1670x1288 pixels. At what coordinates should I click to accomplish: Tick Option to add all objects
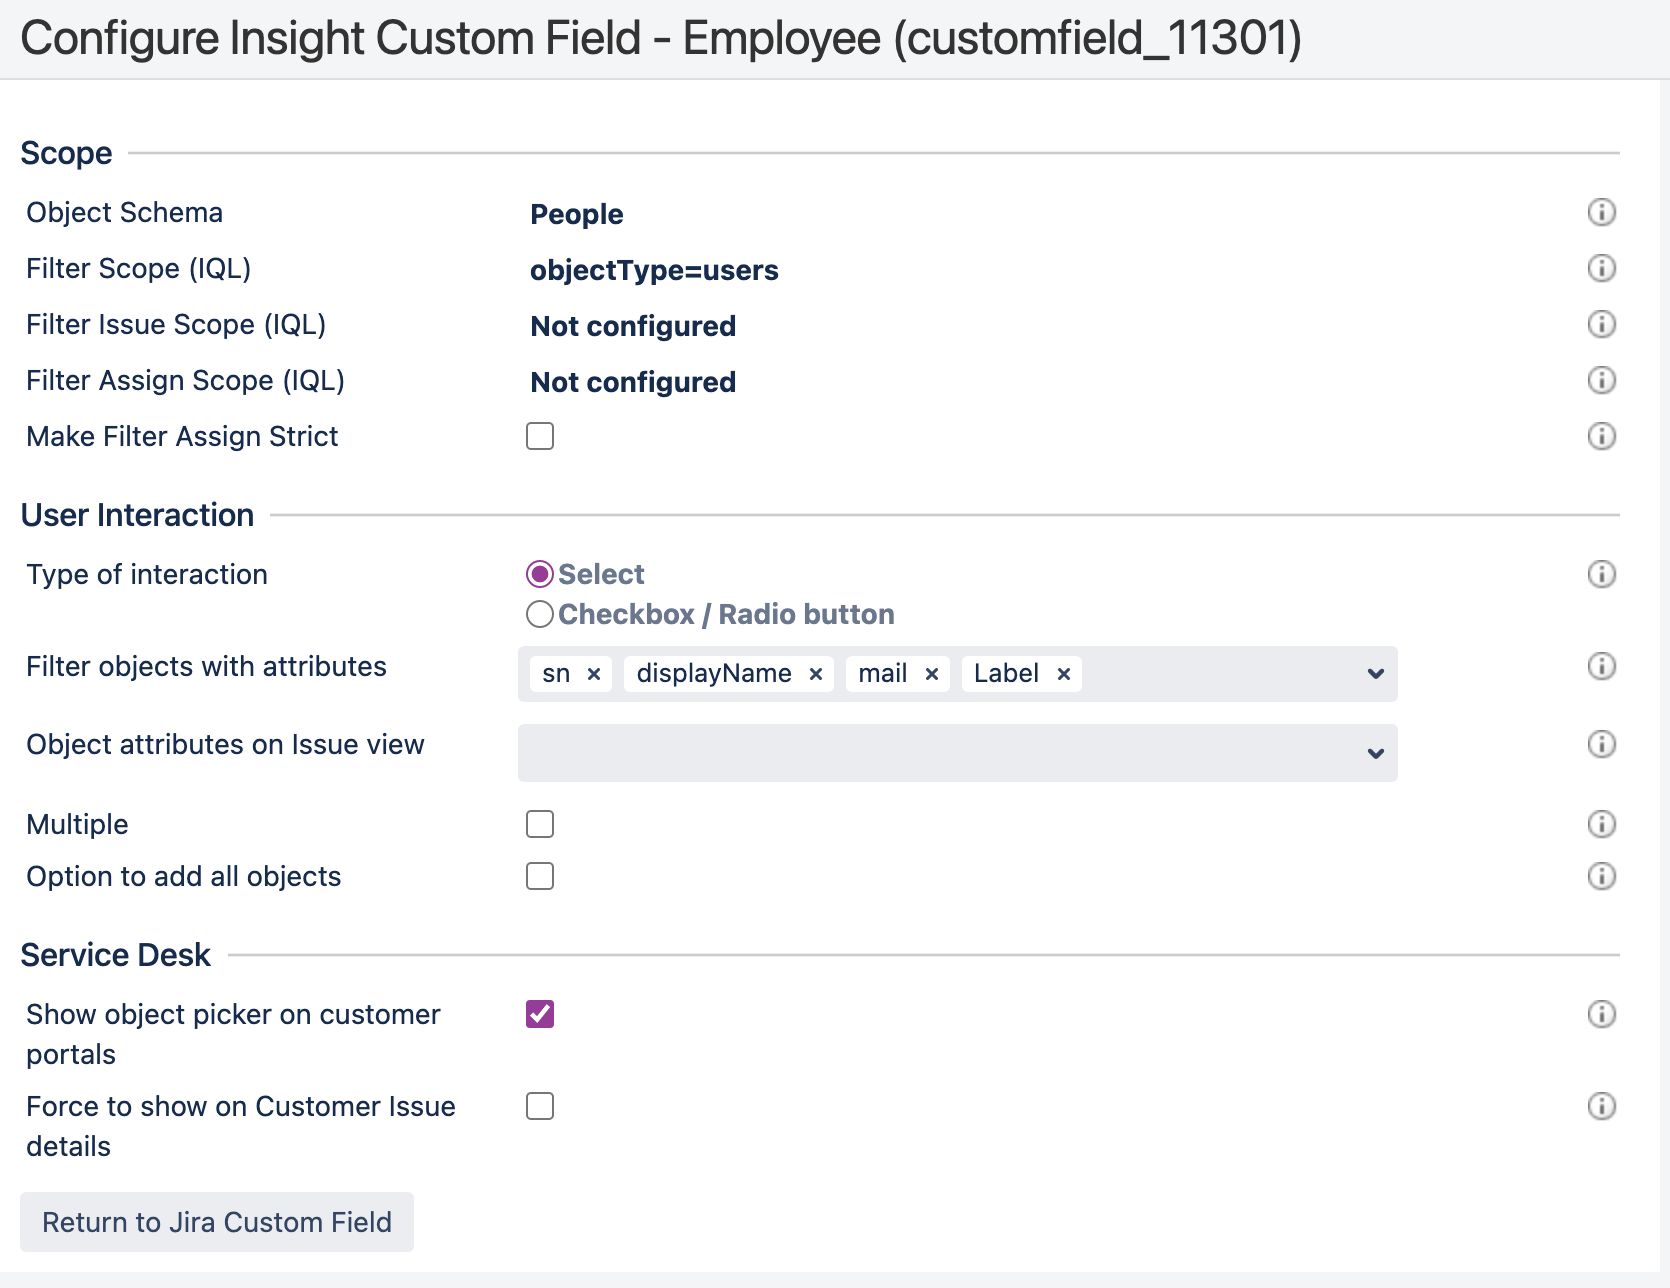coord(540,876)
